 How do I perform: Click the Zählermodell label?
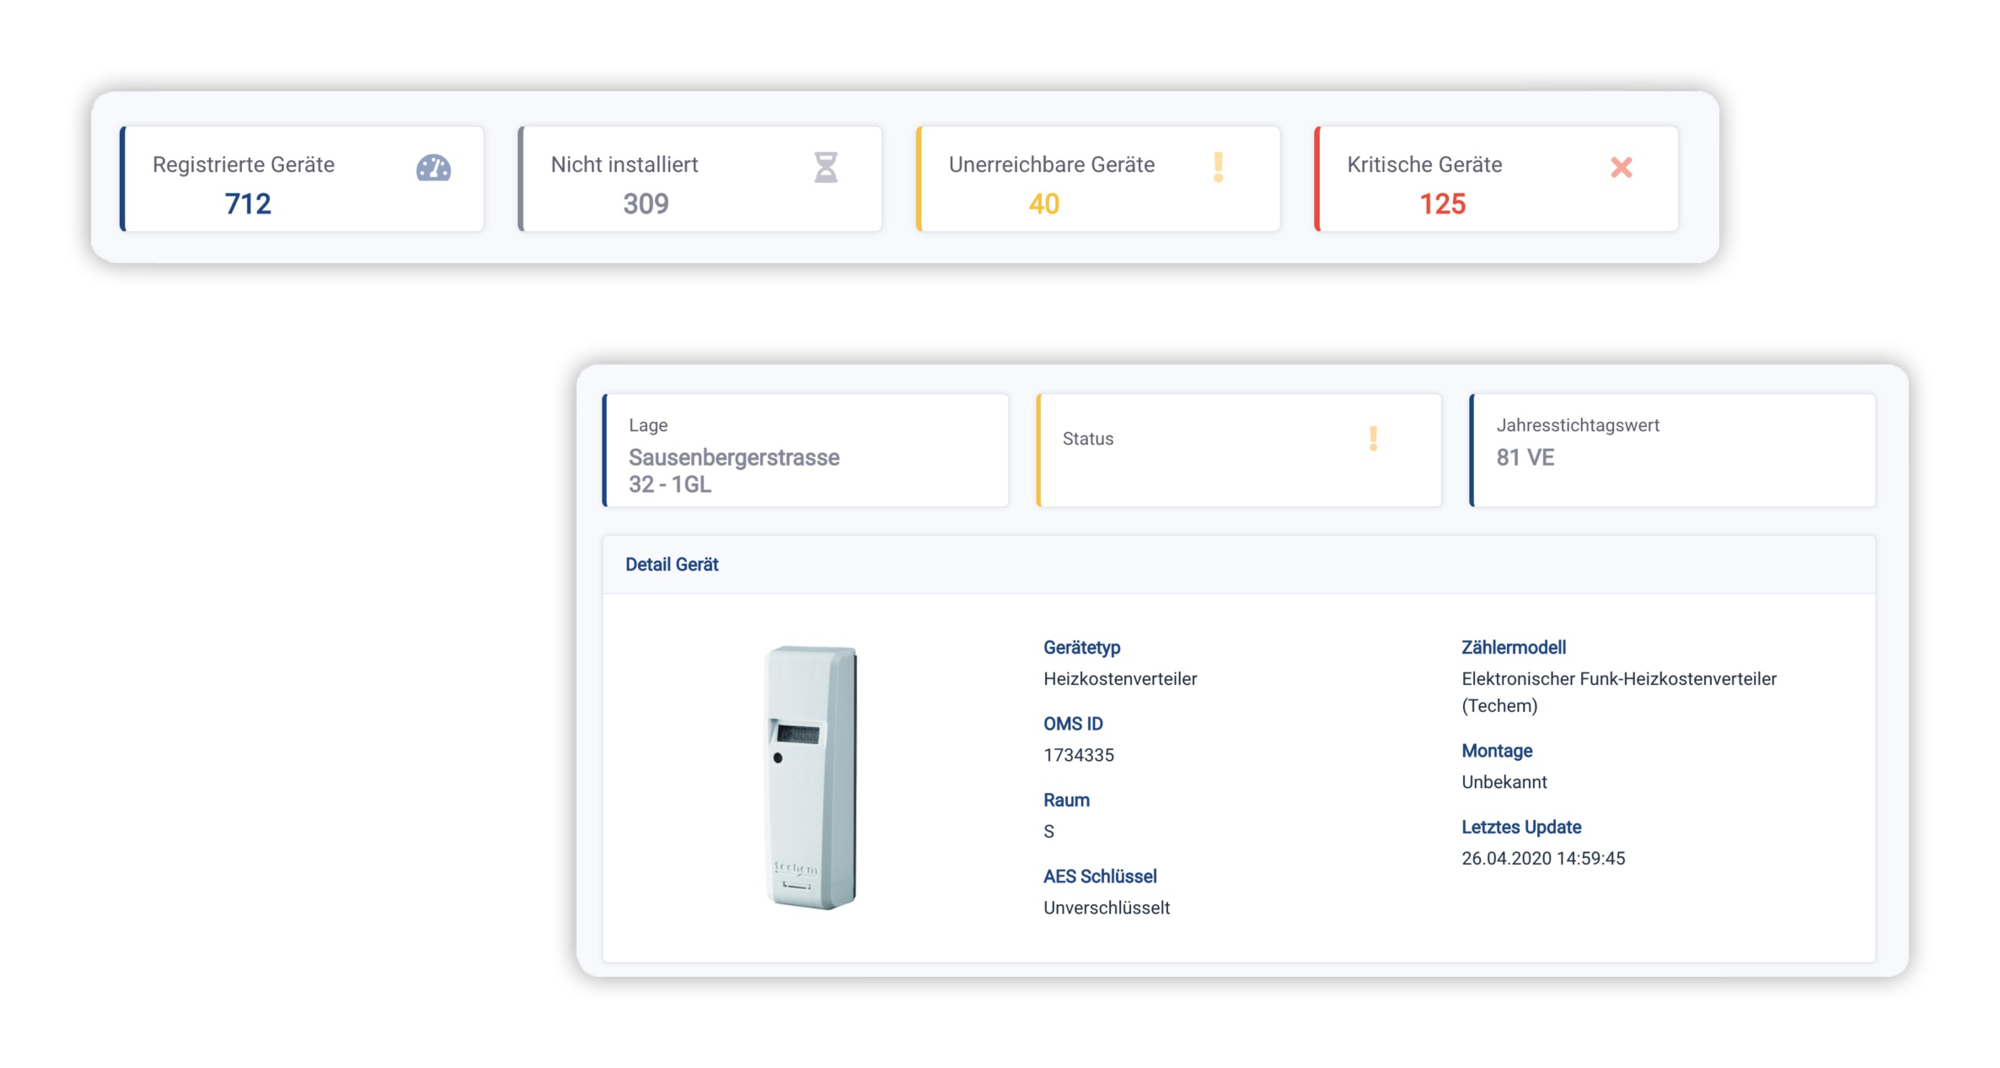[x=1514, y=647]
